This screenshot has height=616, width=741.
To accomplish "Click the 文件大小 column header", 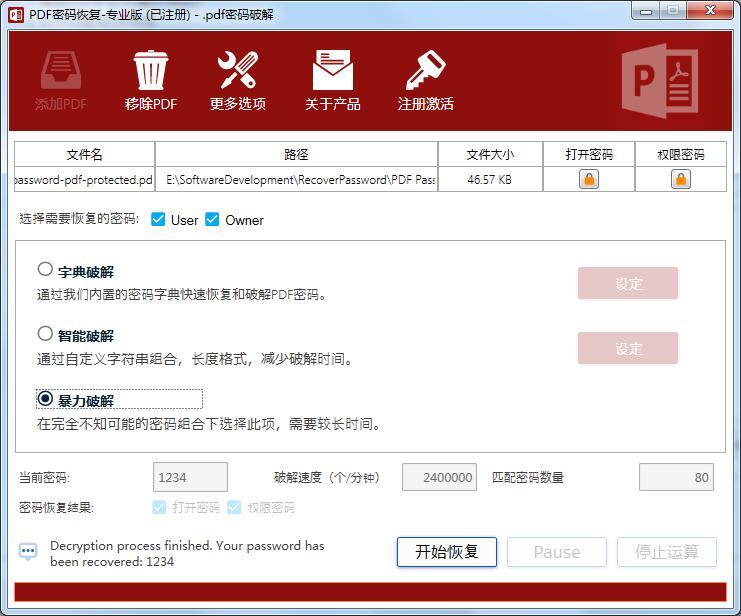I will click(x=490, y=154).
